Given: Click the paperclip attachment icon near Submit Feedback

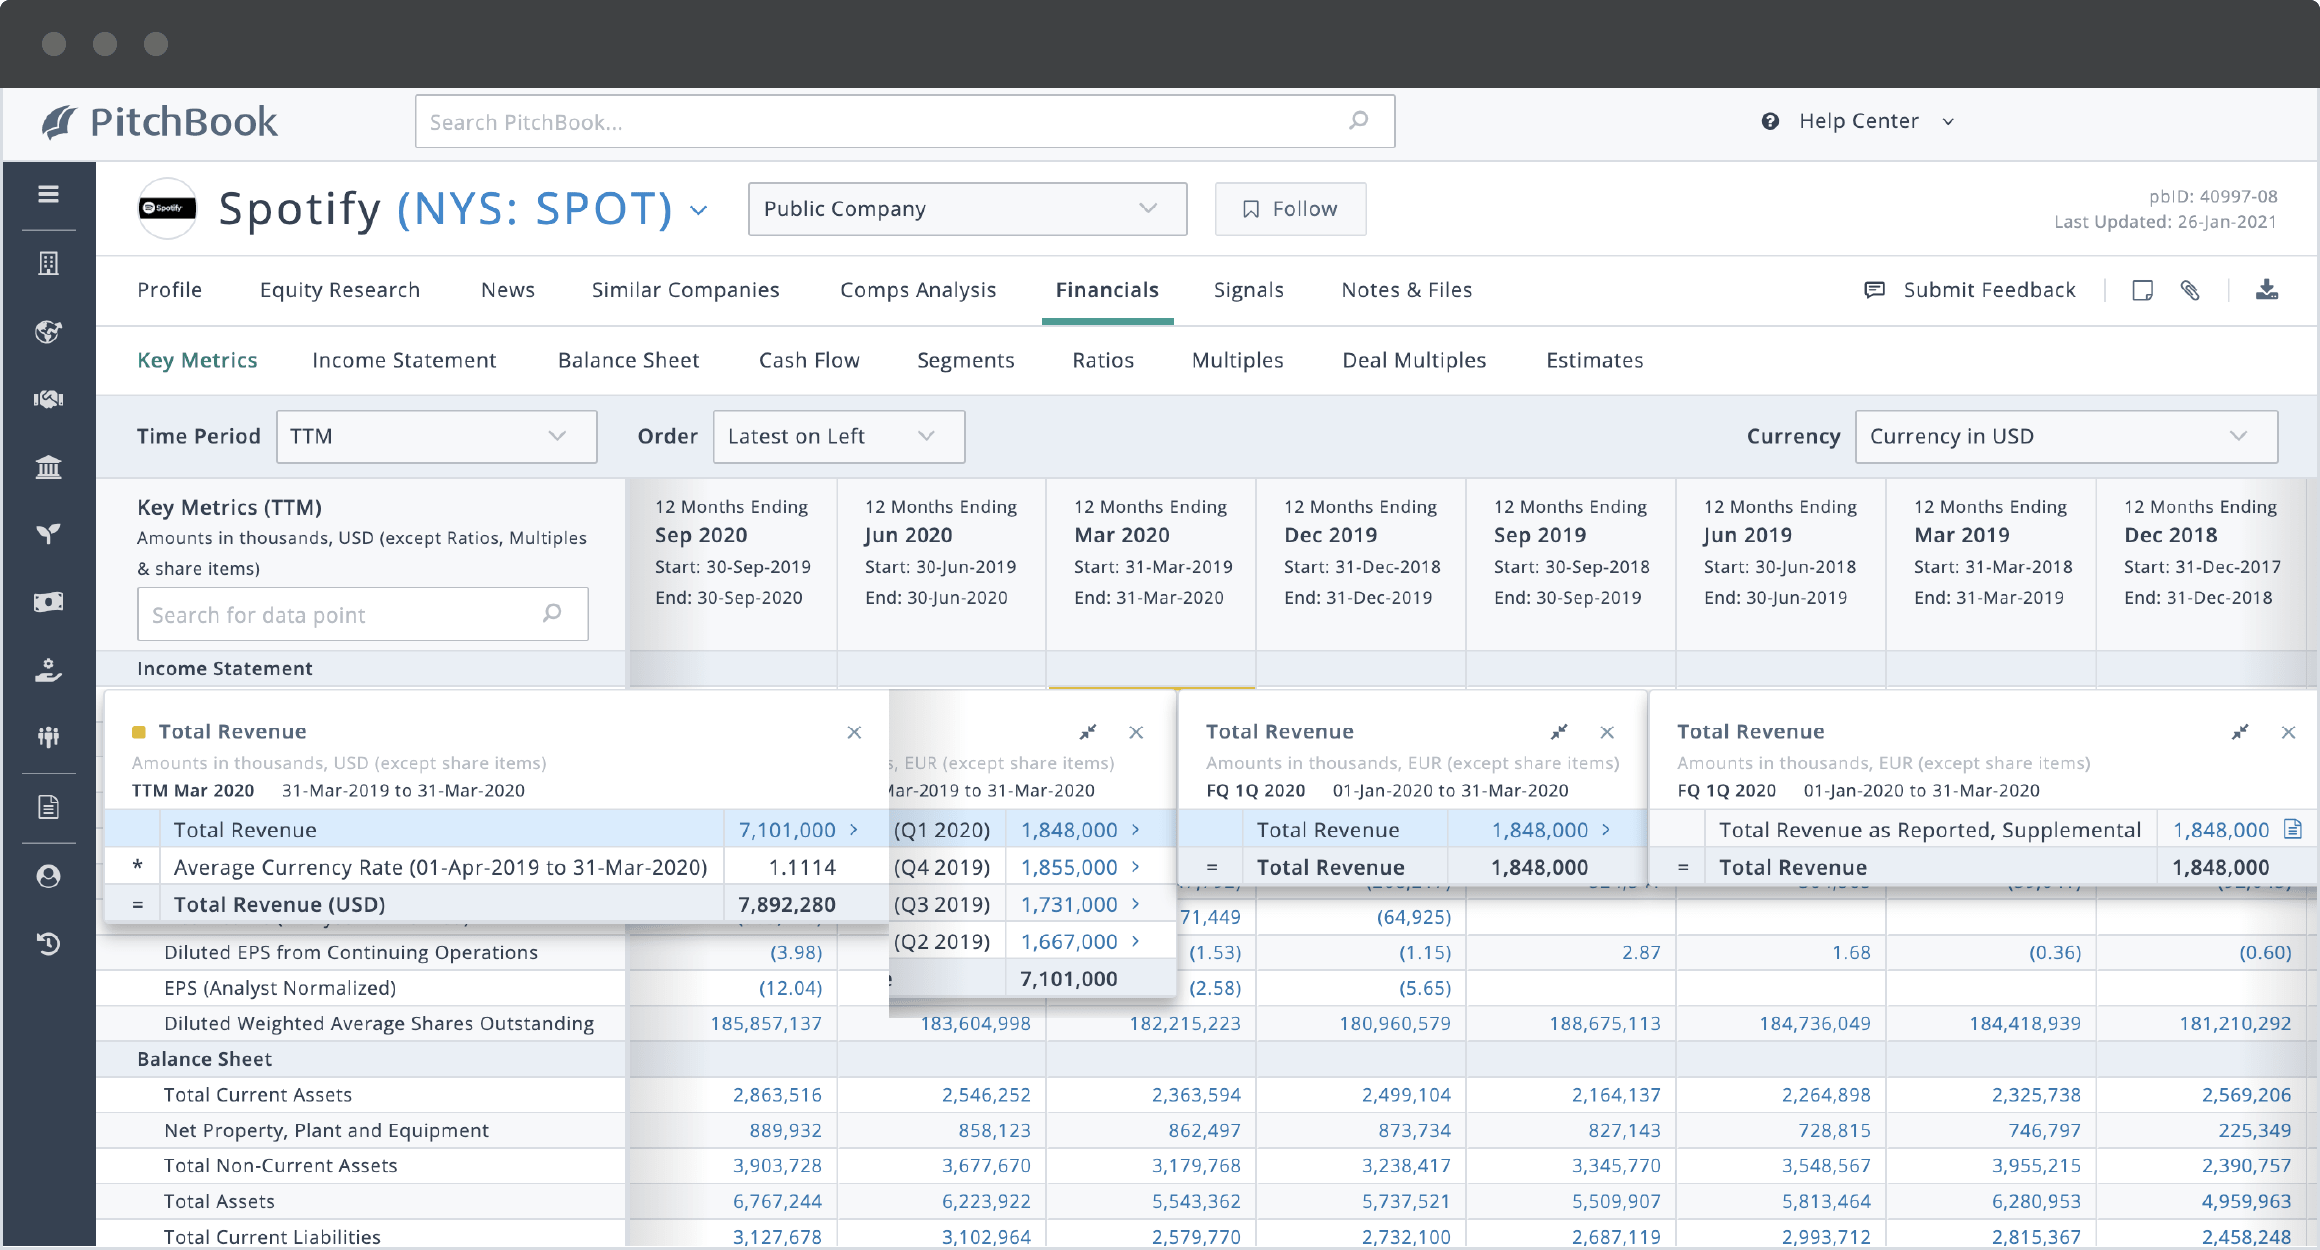Looking at the screenshot, I should pos(2191,290).
